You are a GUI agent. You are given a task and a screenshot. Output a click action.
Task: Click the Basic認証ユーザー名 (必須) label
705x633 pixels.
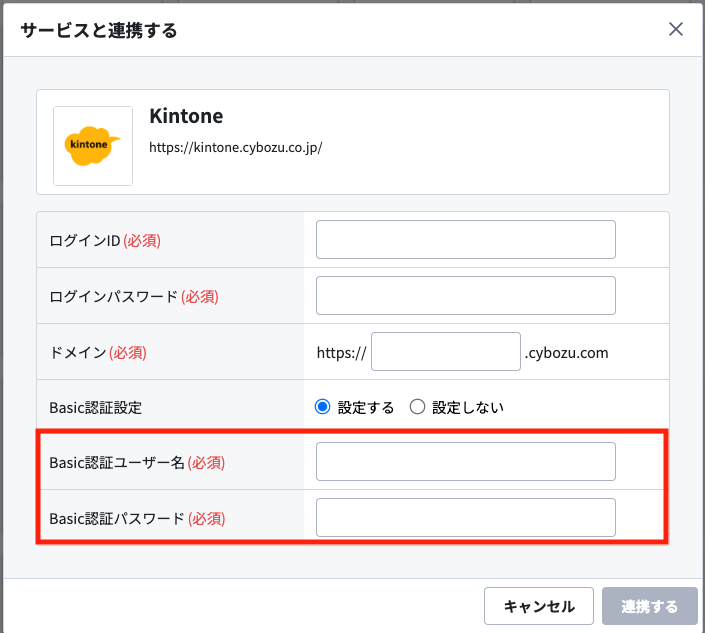click(137, 463)
